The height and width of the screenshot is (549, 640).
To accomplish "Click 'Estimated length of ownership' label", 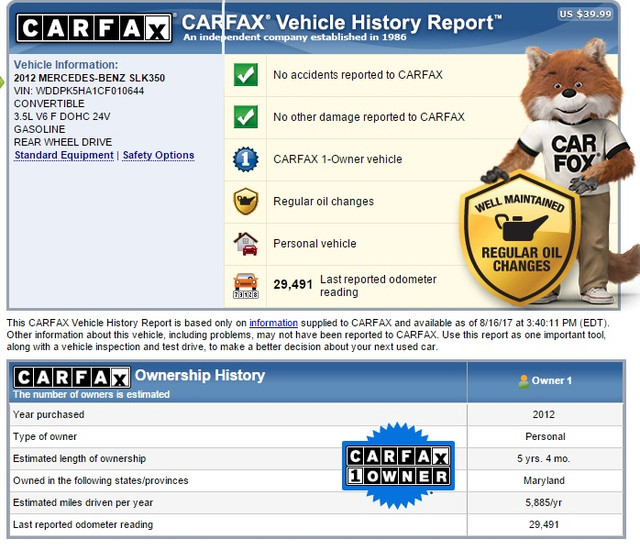I will coord(79,458).
